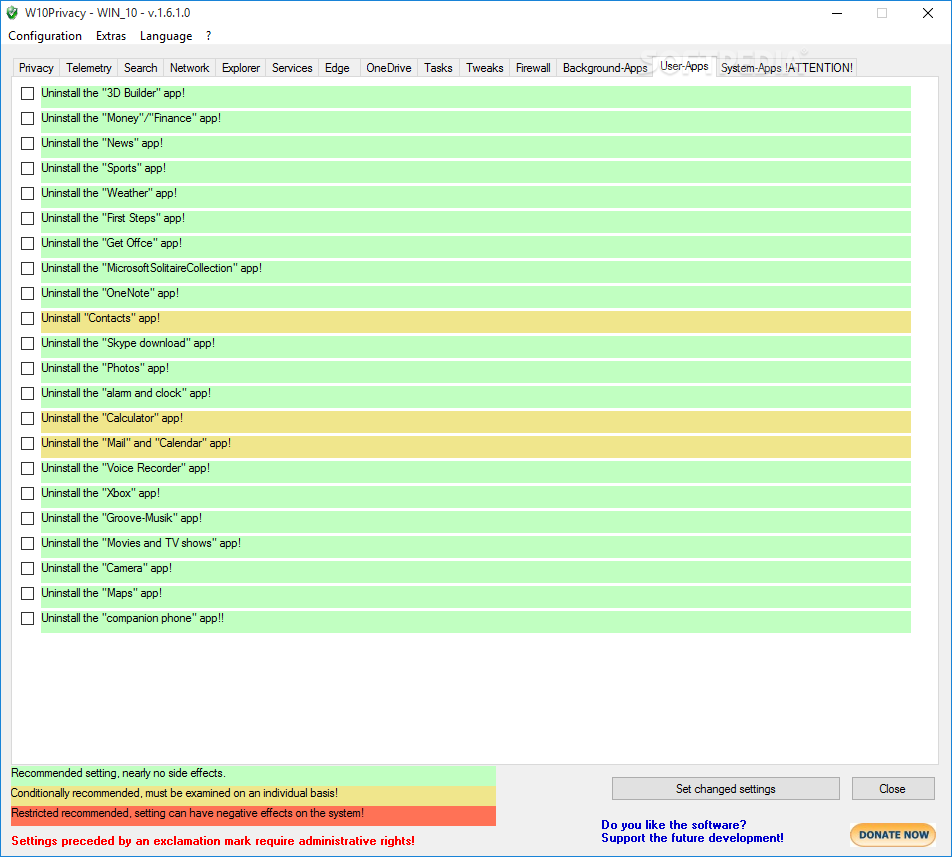Open the System-Apps !ATTENTION! tab

point(787,68)
